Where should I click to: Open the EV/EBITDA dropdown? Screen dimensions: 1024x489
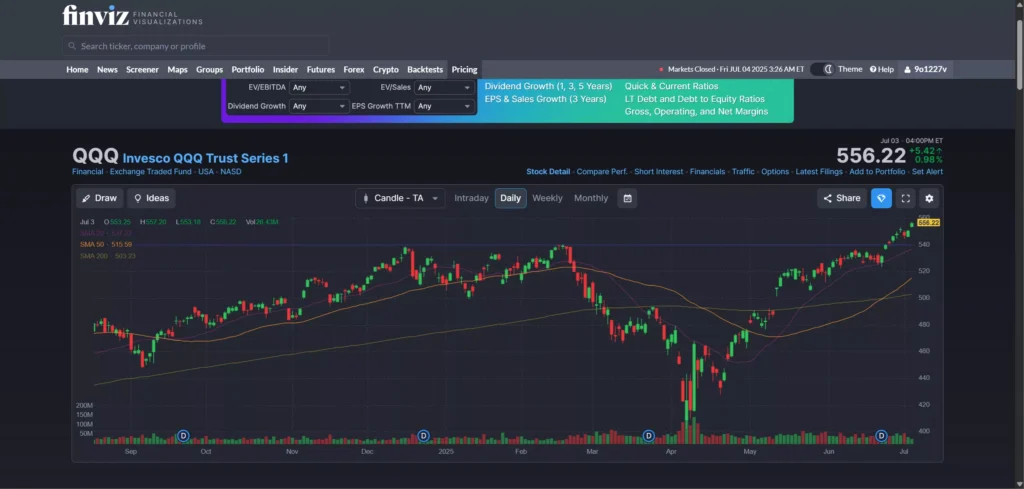click(x=319, y=87)
